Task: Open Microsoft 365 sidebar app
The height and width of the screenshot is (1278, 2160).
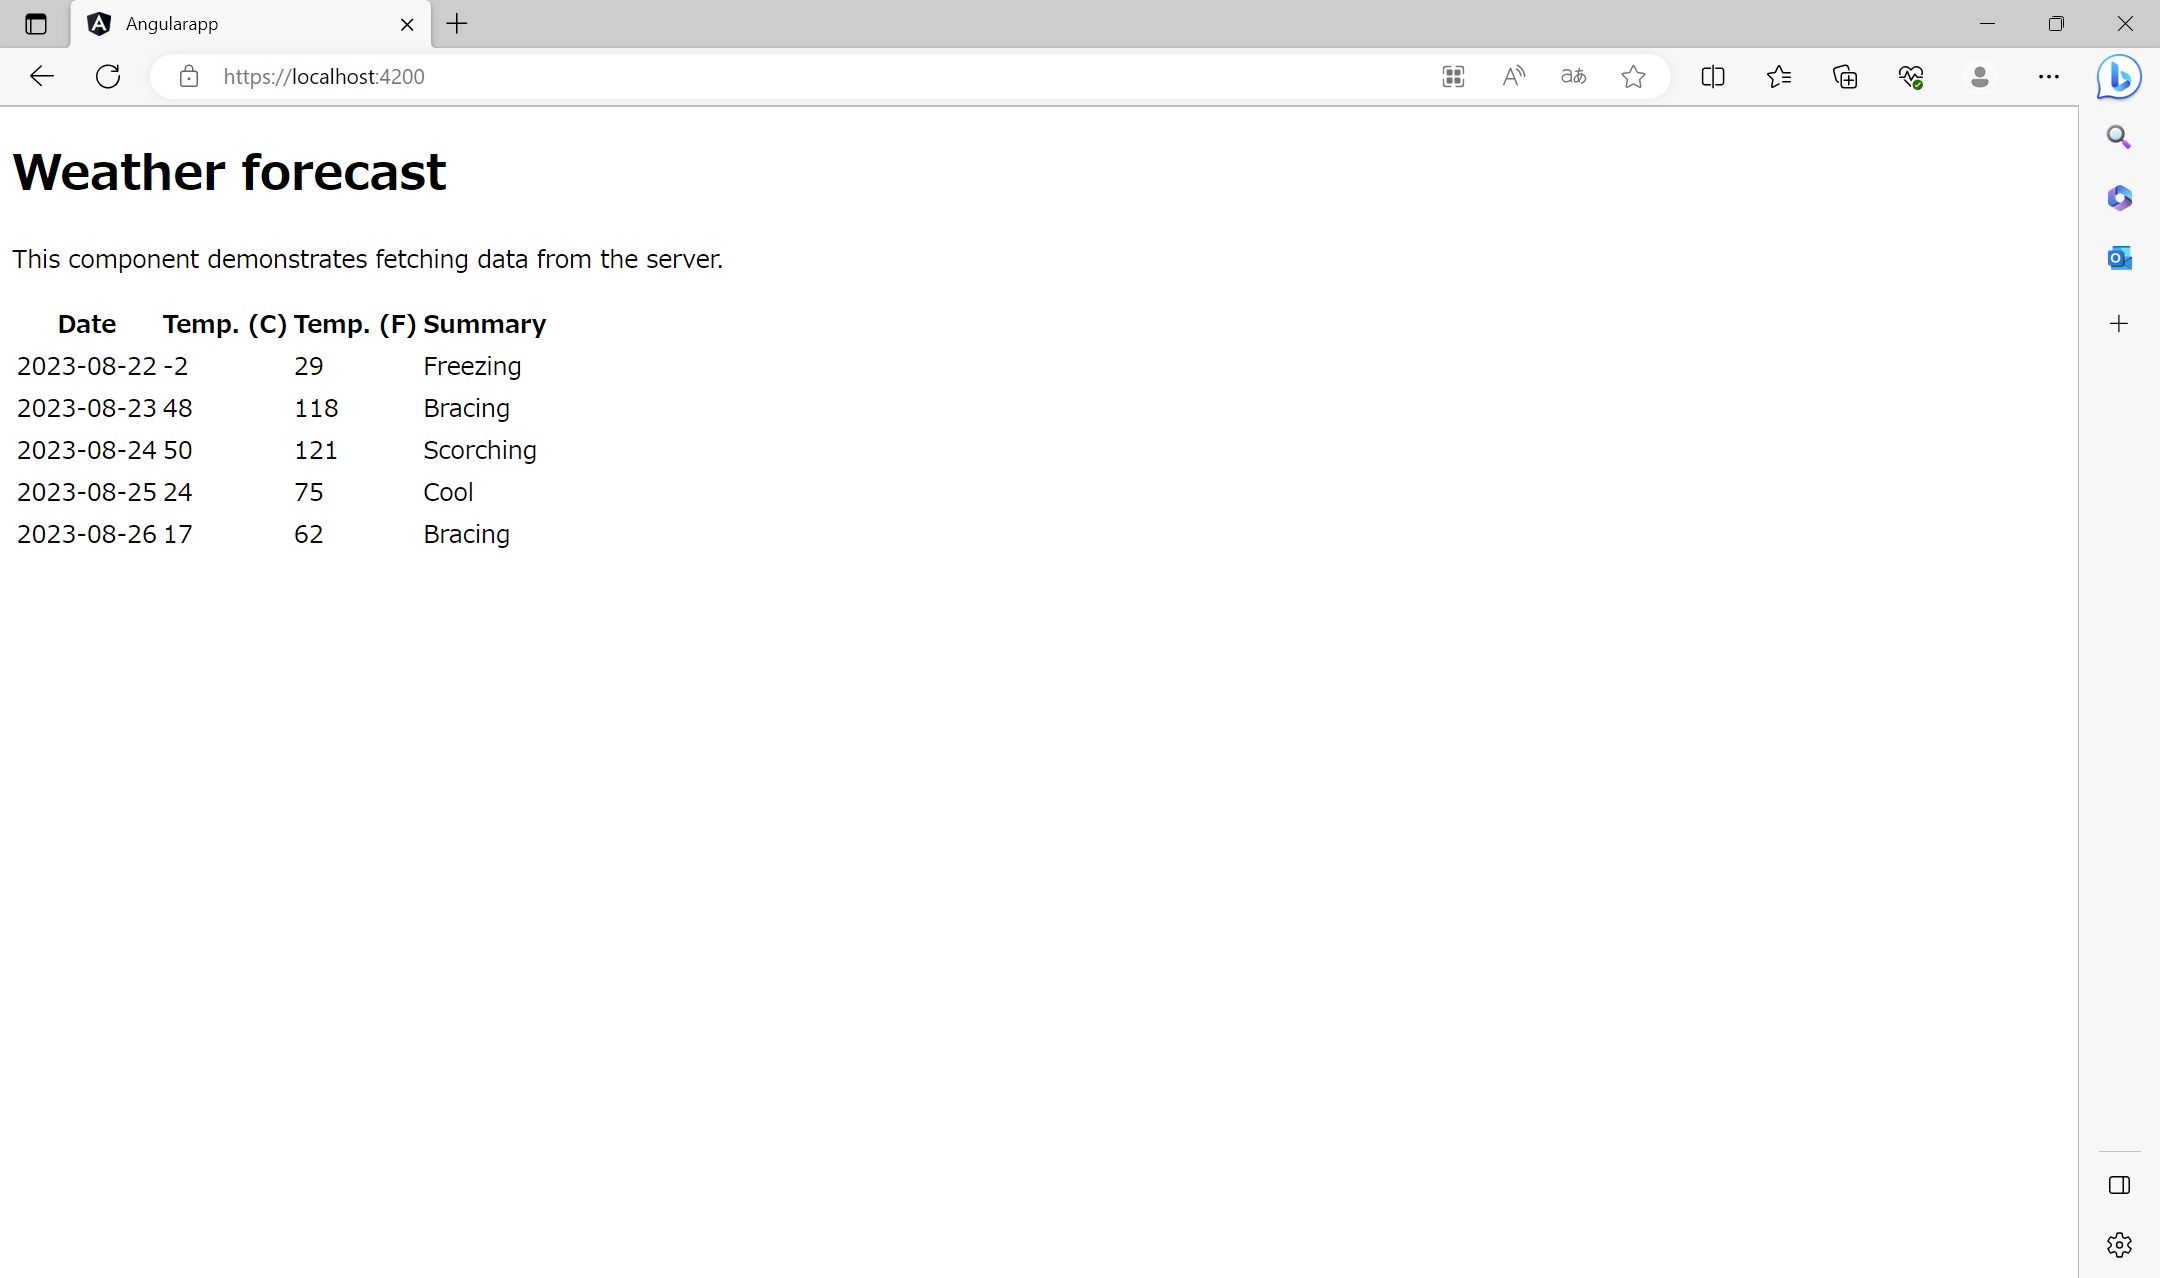Action: click(x=2119, y=198)
